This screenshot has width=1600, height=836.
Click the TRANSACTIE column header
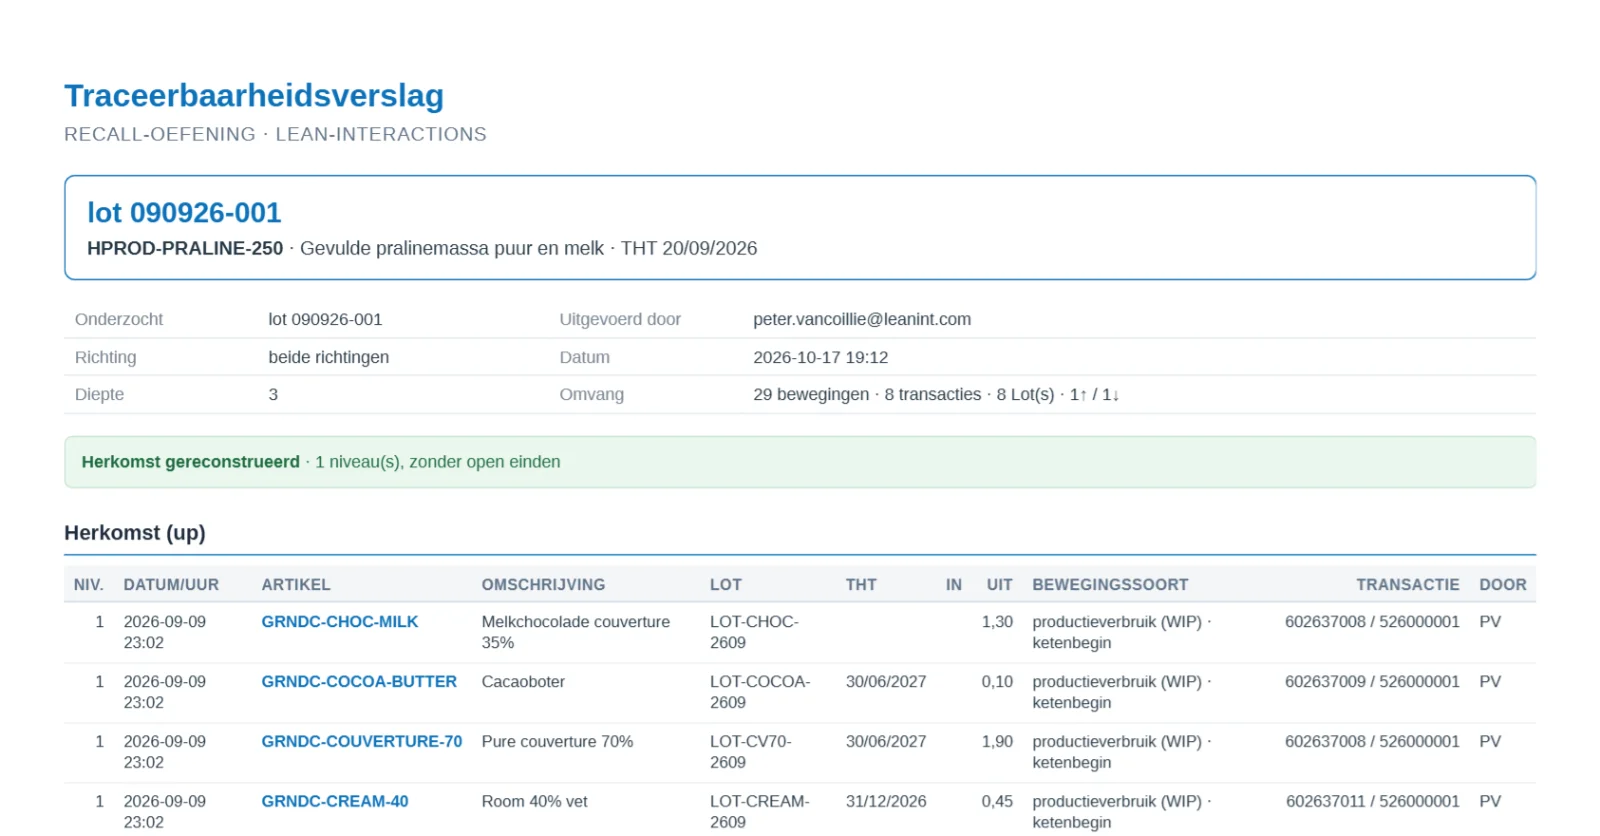point(1408,585)
